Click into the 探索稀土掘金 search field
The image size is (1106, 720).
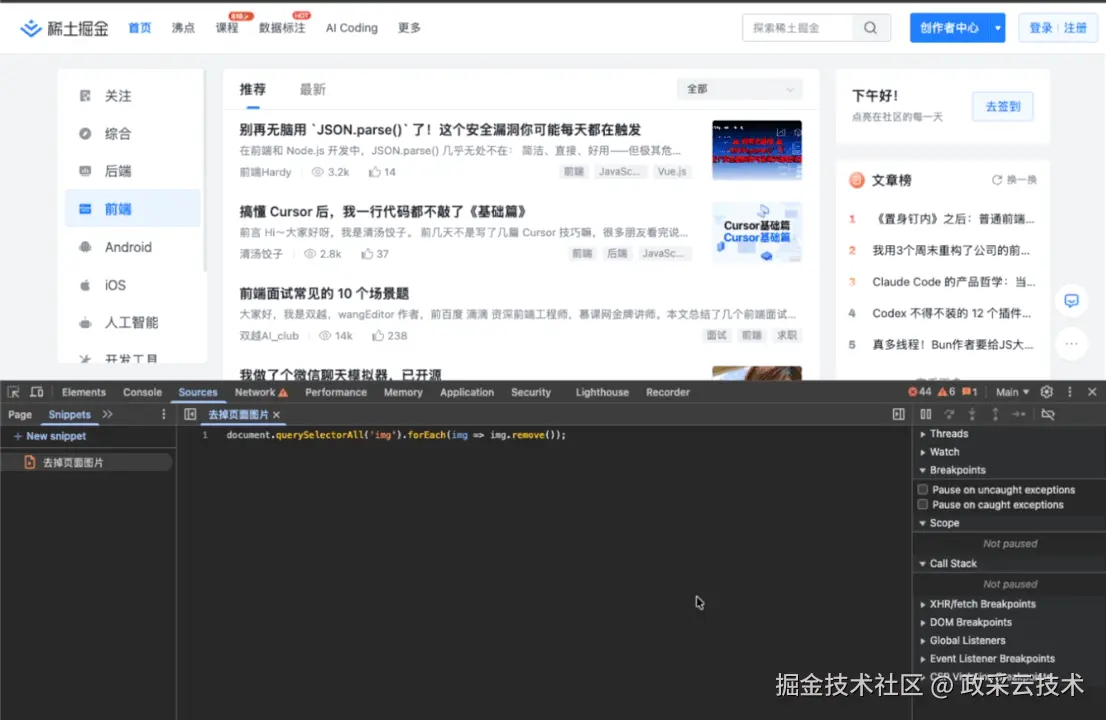[x=797, y=28]
